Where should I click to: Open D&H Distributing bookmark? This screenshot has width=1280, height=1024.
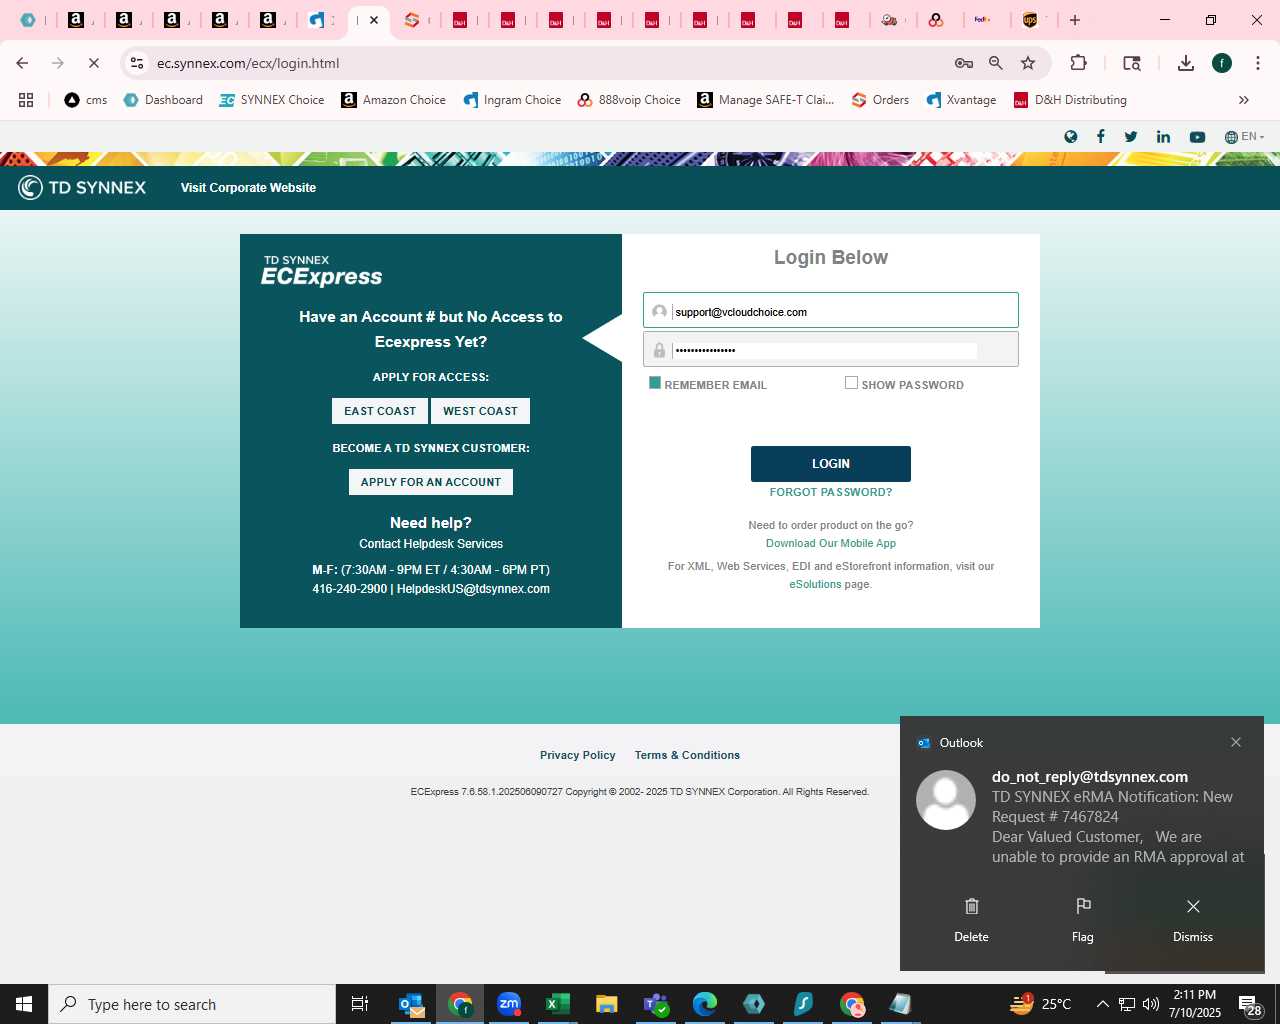click(1070, 100)
